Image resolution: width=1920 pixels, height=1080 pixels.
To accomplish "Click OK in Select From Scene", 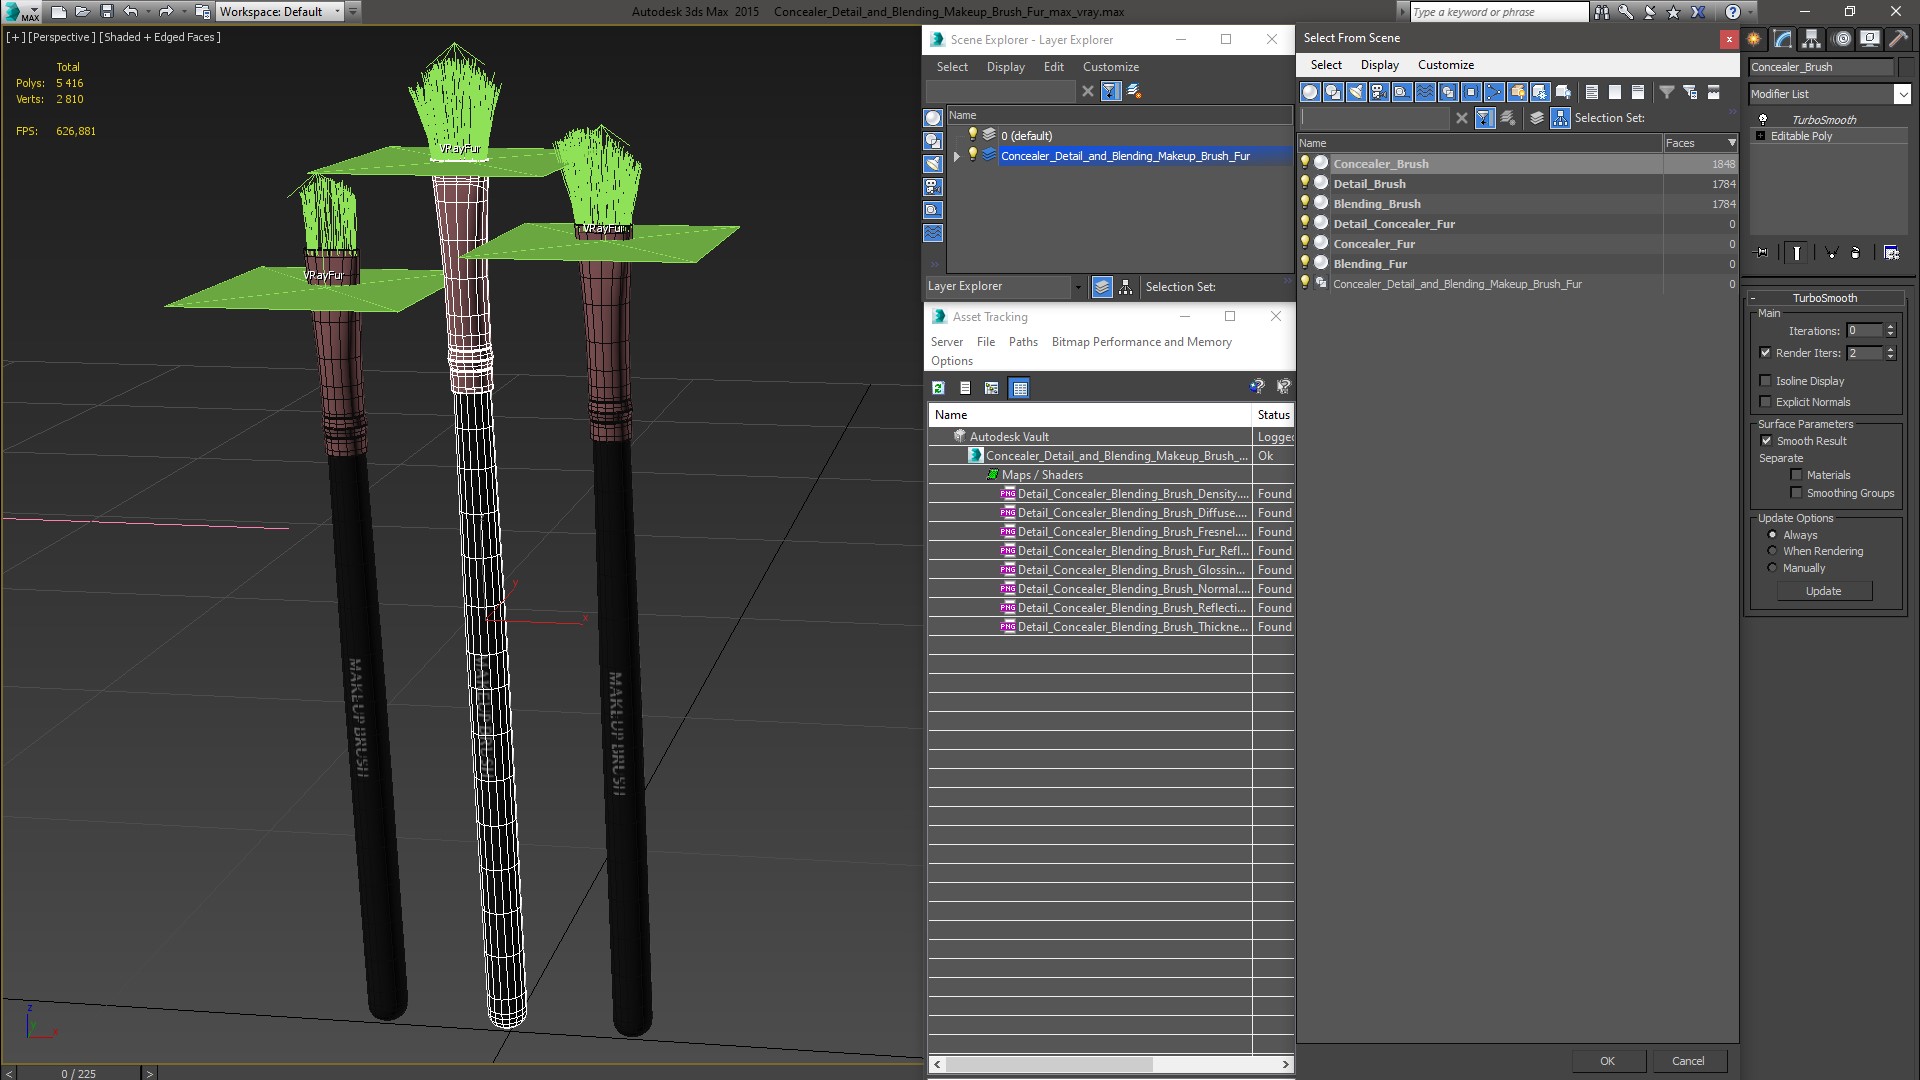I will [1607, 1061].
